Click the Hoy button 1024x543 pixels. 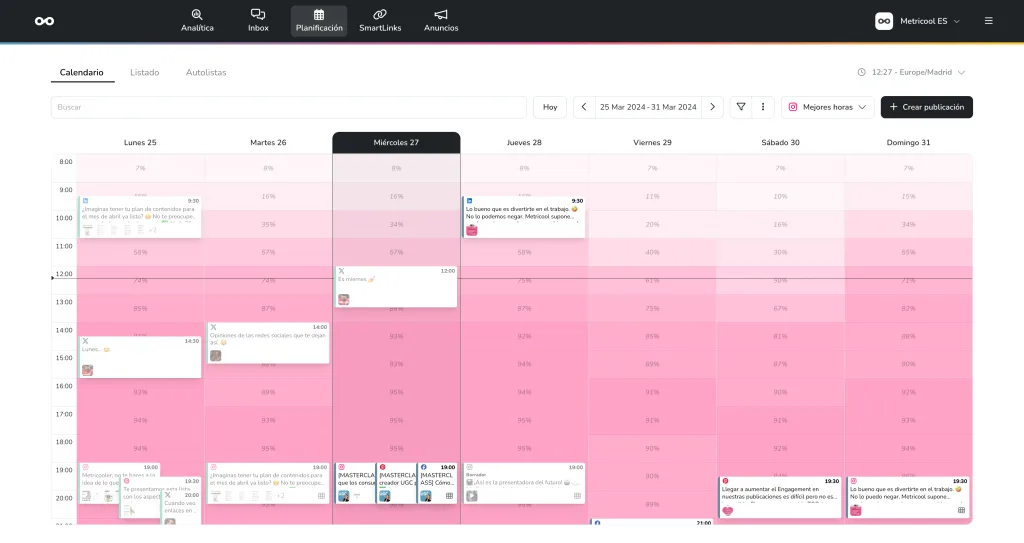549,107
